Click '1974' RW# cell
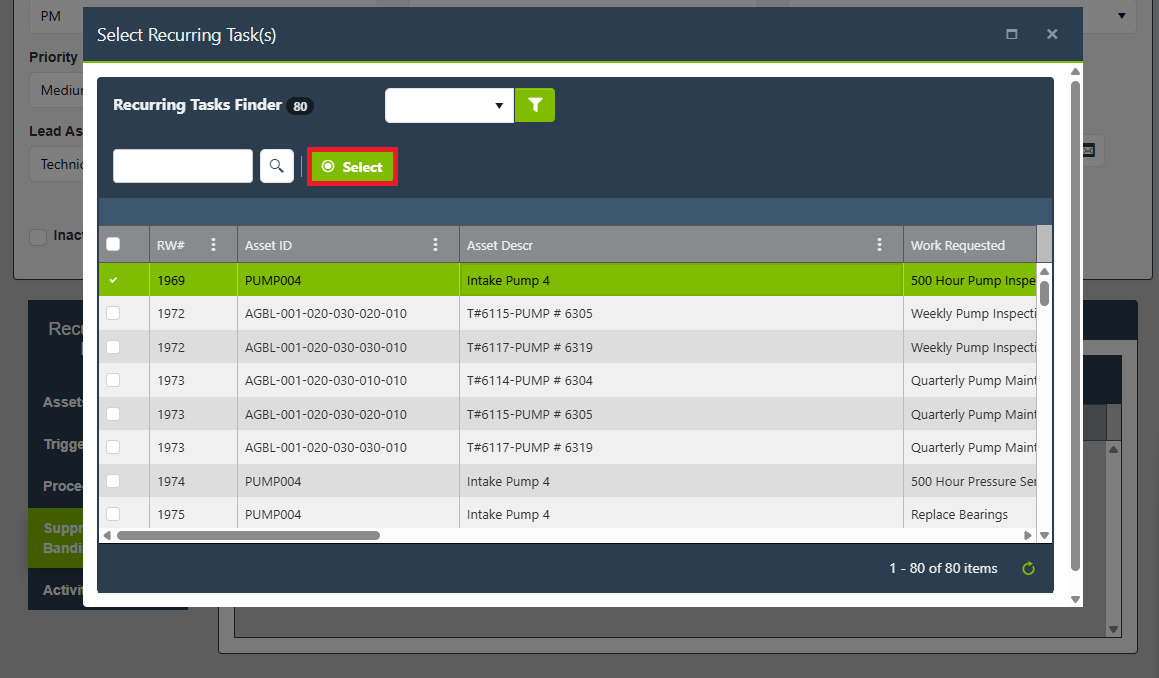This screenshot has height=678, width=1159. click(x=171, y=481)
